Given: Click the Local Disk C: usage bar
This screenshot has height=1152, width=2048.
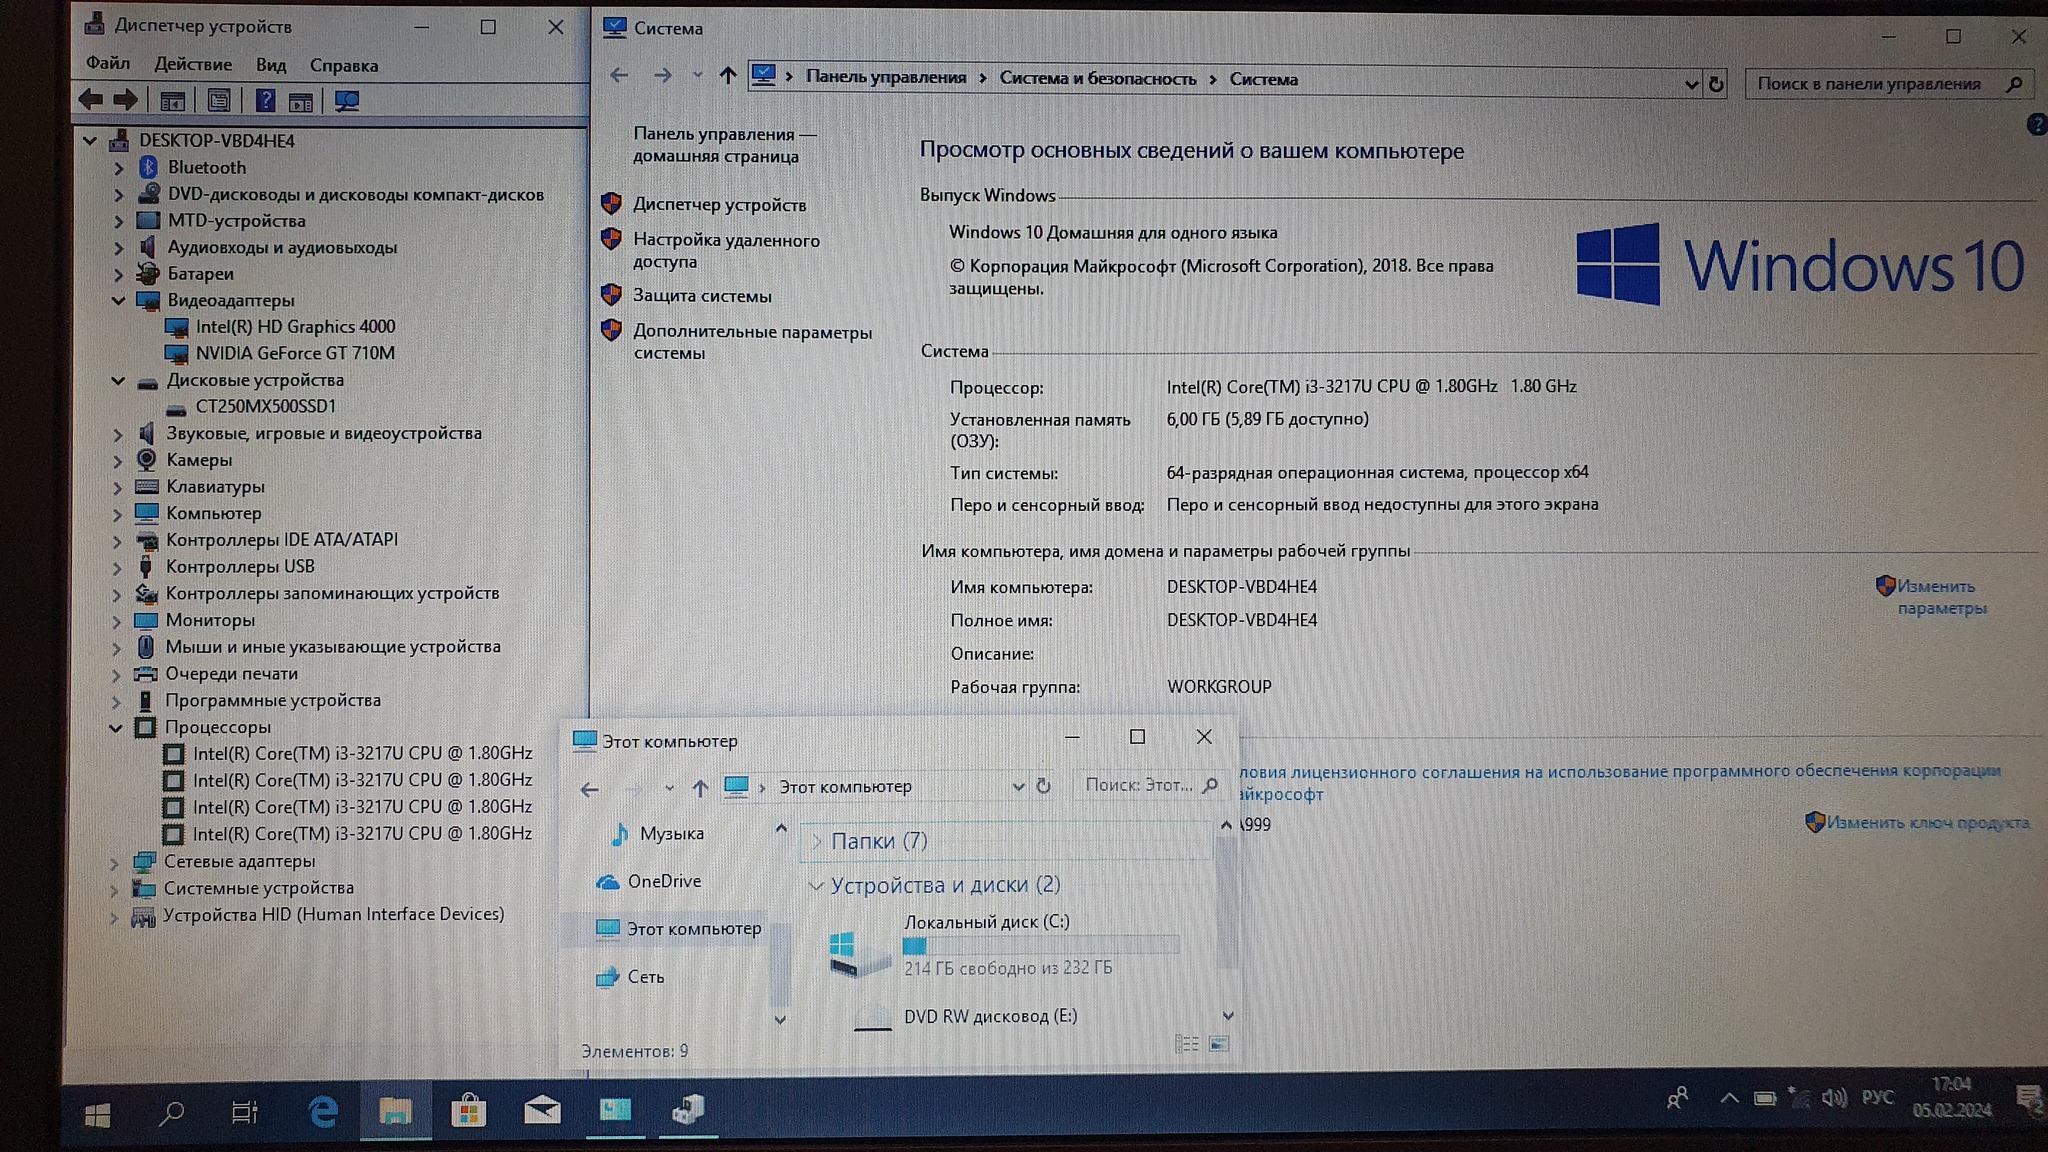Looking at the screenshot, I should (x=1040, y=945).
